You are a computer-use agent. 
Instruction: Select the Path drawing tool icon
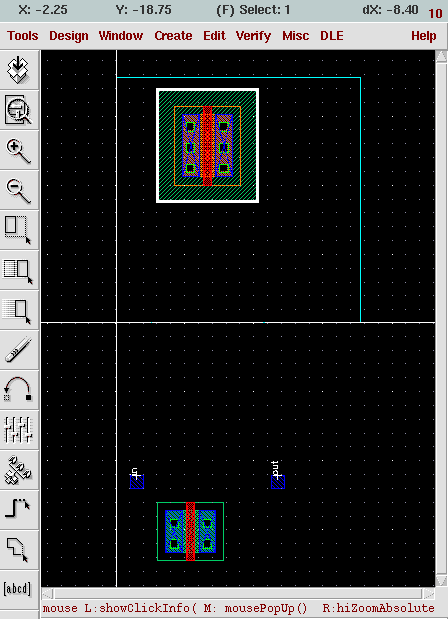(19, 510)
